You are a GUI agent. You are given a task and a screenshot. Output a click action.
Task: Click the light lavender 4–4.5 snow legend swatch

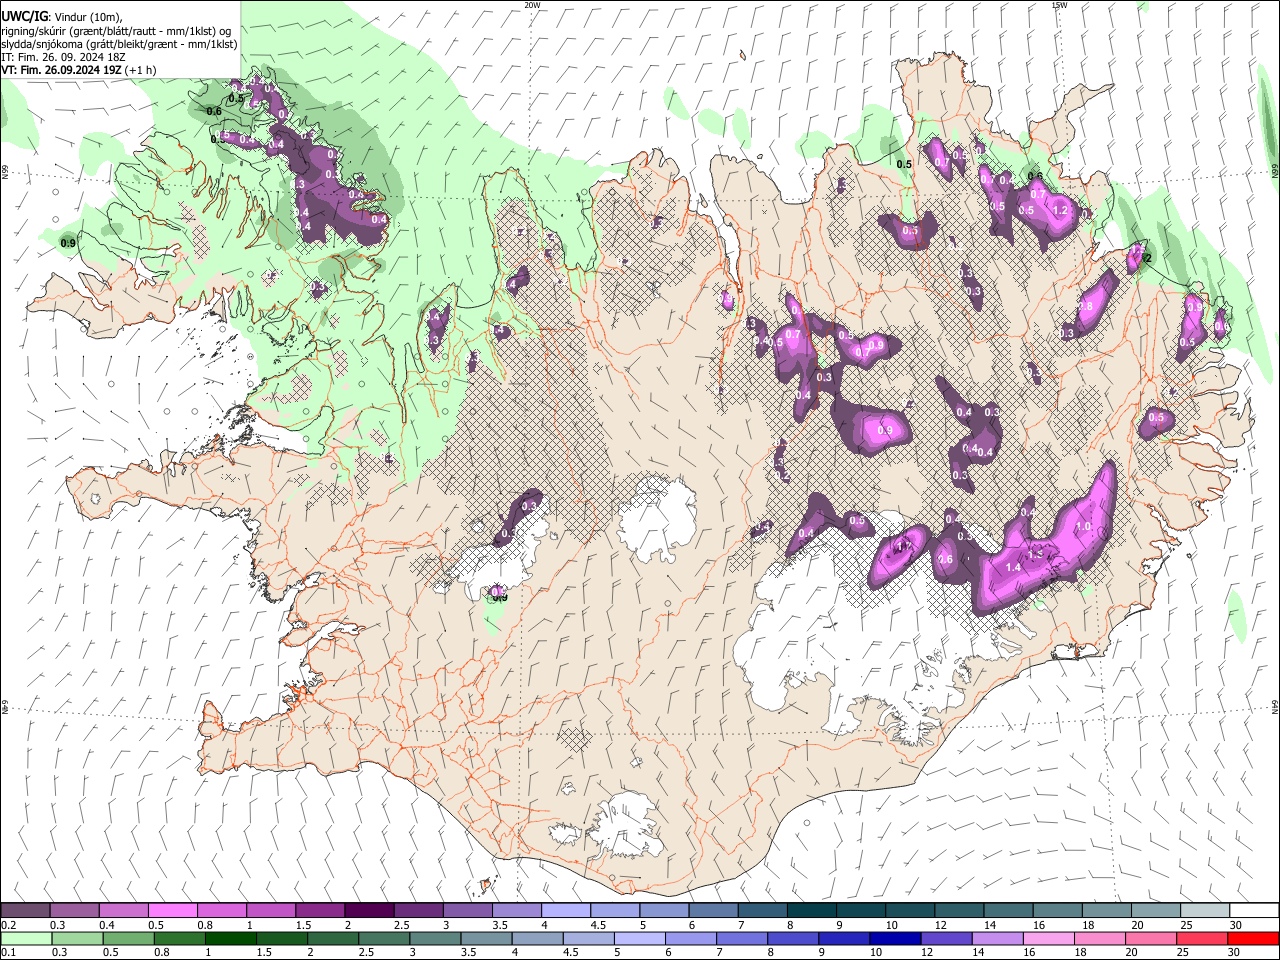[x=565, y=911]
